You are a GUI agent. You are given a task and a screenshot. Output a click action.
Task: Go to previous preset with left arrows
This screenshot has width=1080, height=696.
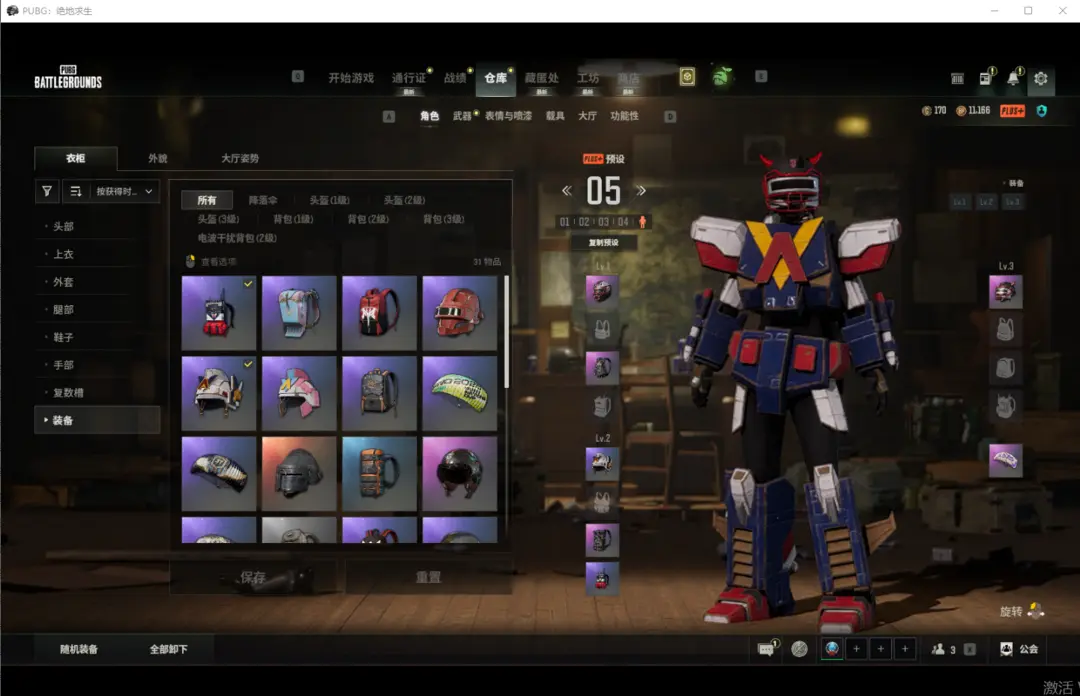pyautogui.click(x=566, y=191)
